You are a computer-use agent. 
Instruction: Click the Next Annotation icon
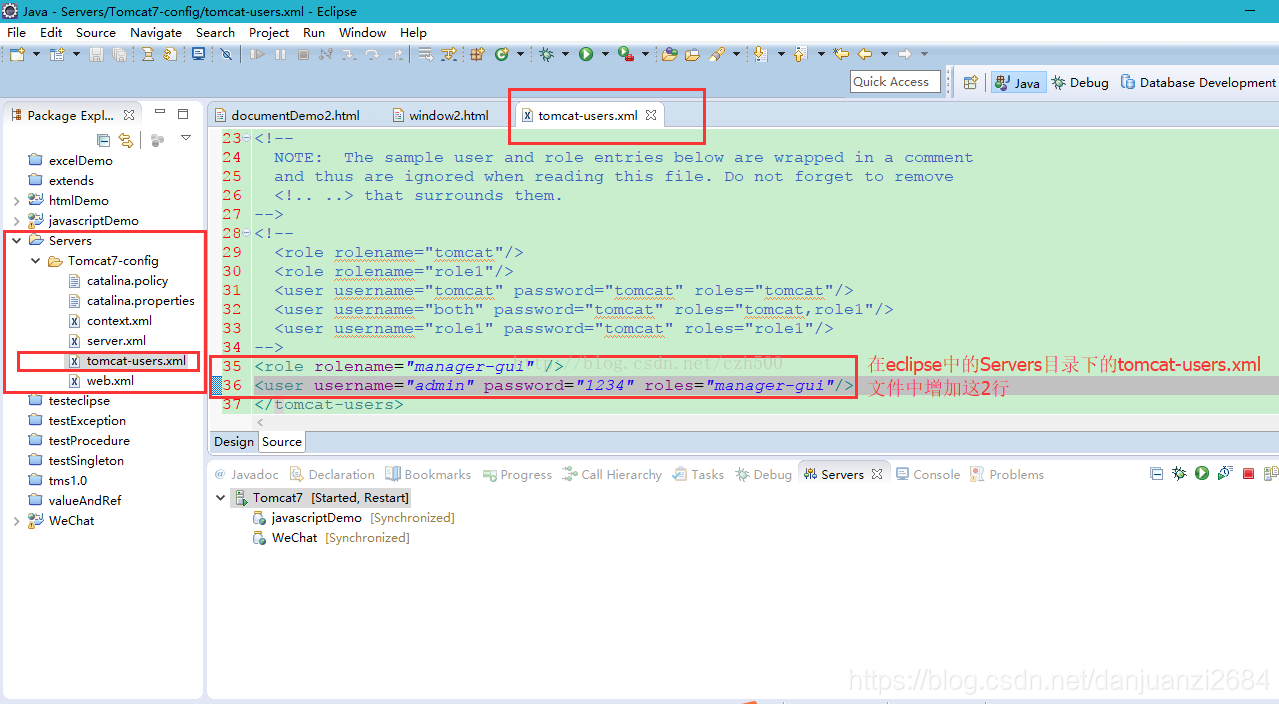click(760, 54)
